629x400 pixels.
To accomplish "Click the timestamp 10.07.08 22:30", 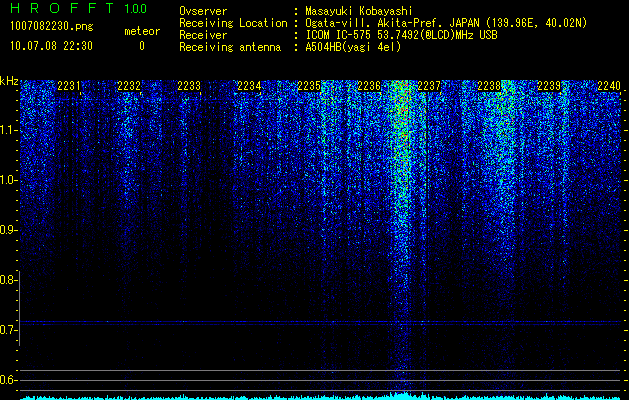I will click(x=51, y=46).
